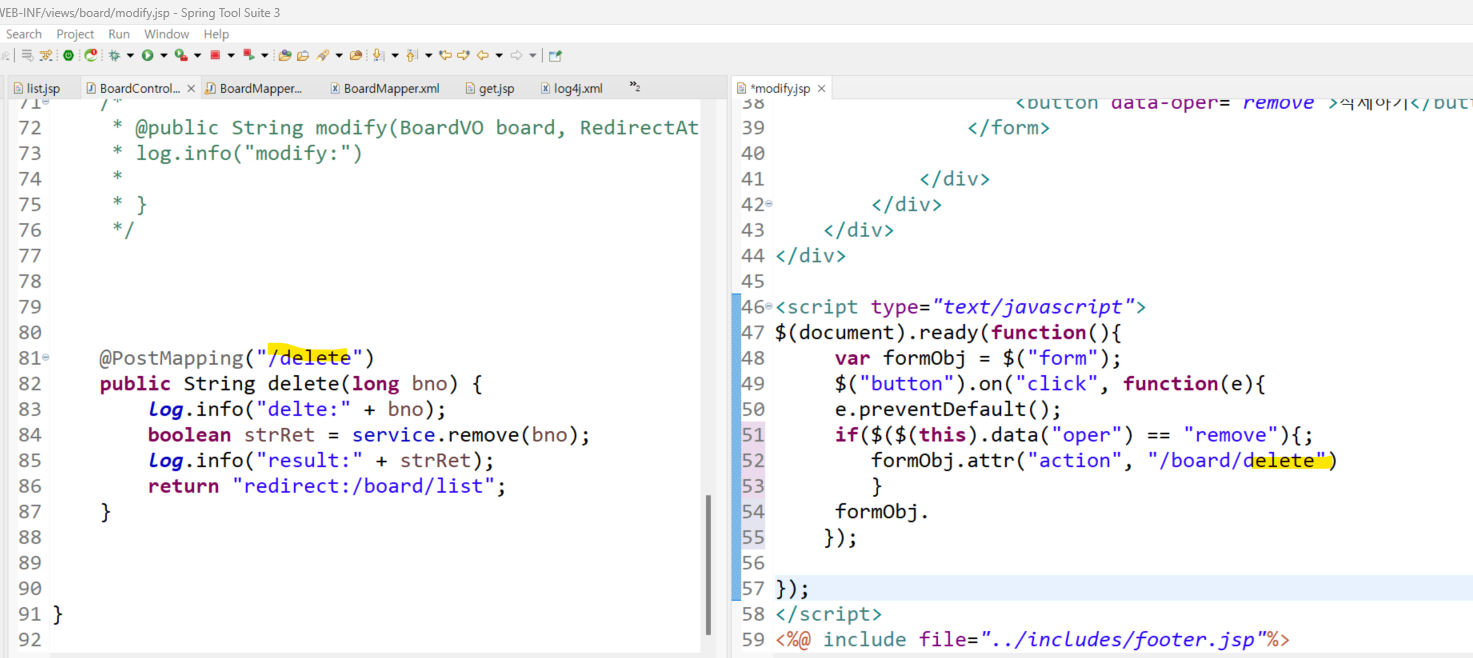Click the toolbar icon with grey lines and arrow

[x=27, y=55]
